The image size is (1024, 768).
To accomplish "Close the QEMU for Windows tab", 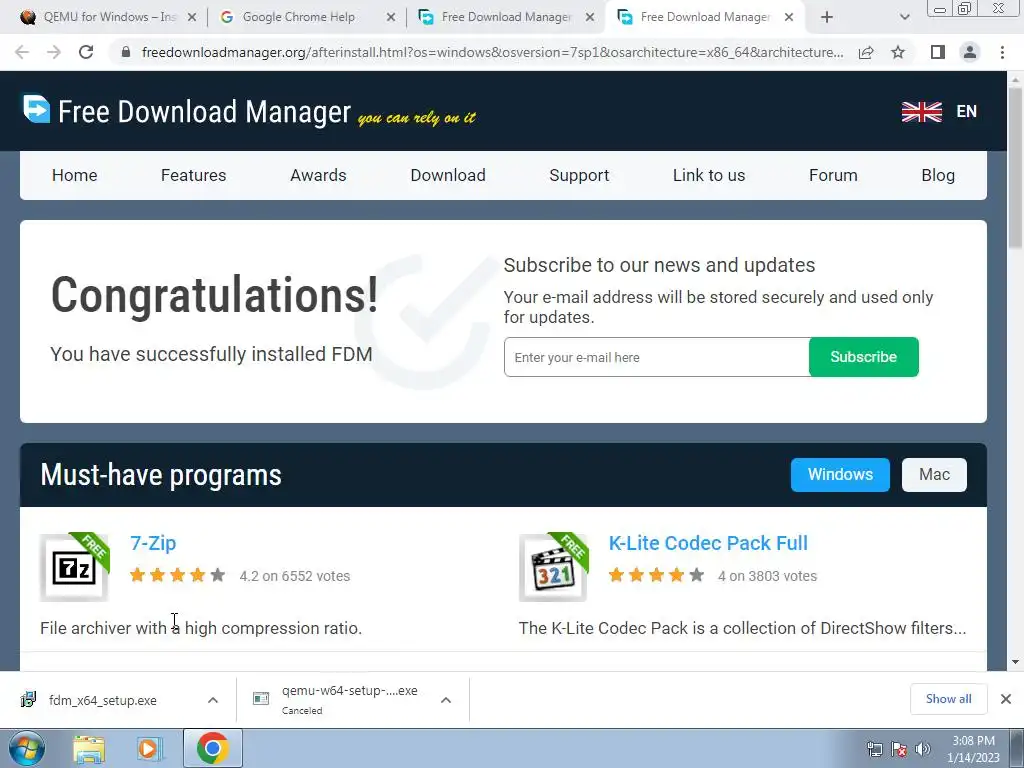I will click(x=192, y=18).
